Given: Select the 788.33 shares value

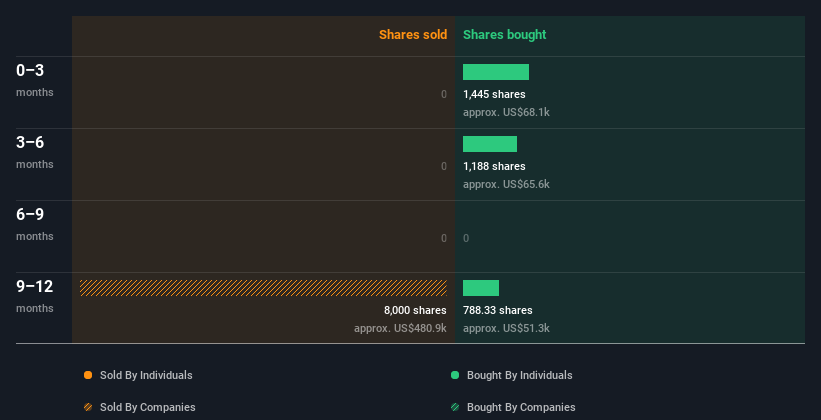Looking at the screenshot, I should coord(497,310).
